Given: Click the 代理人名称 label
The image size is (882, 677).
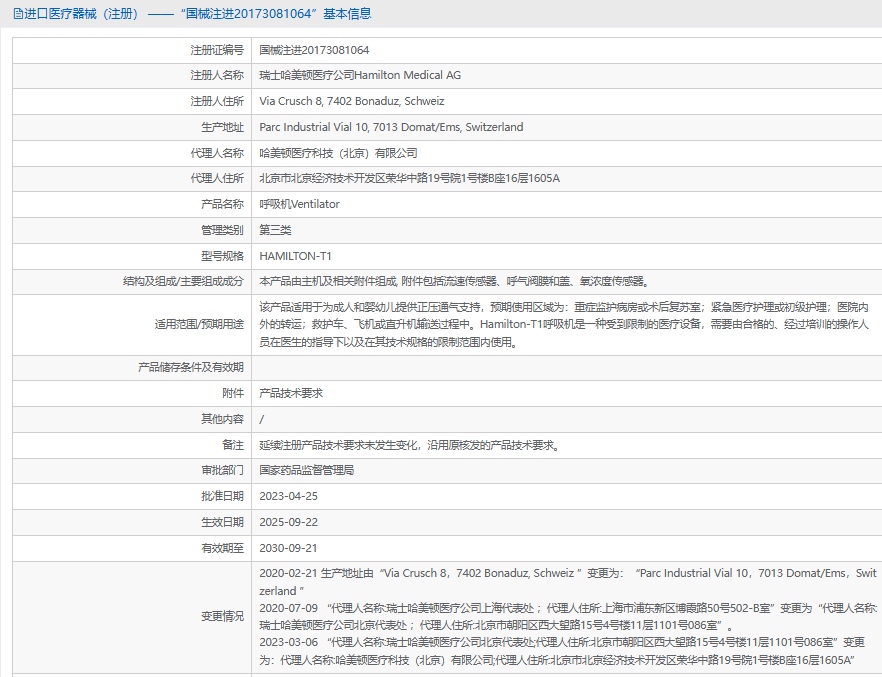Looking at the screenshot, I should coord(217,153).
